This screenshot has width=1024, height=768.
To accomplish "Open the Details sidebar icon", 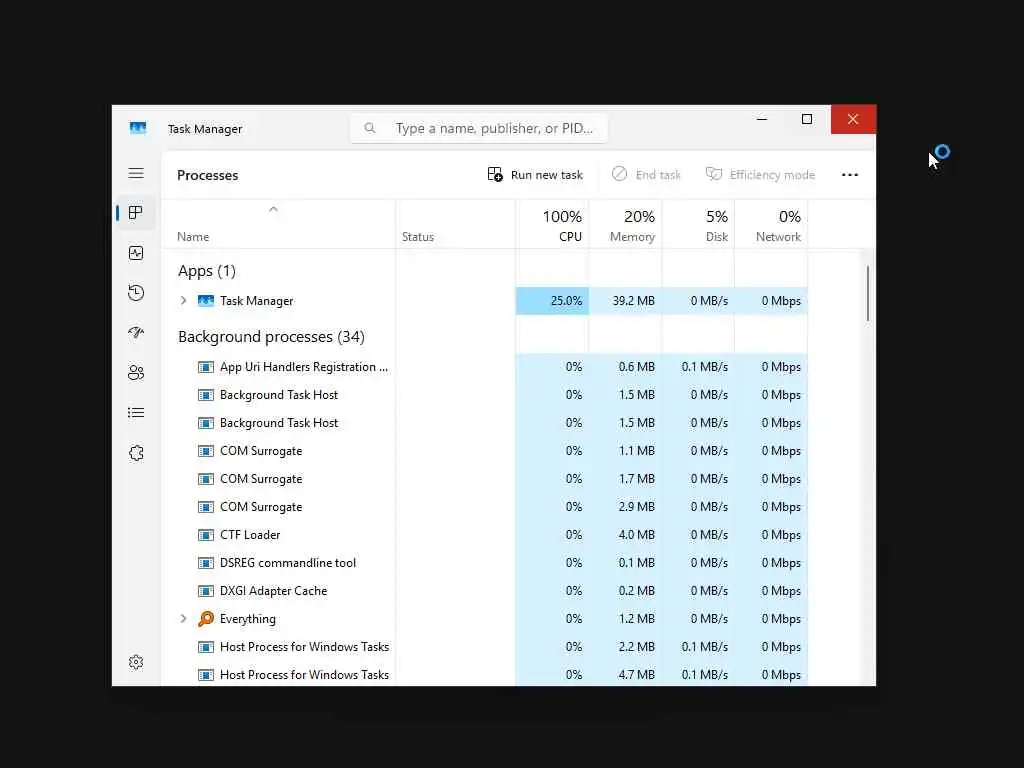I will coord(136,413).
